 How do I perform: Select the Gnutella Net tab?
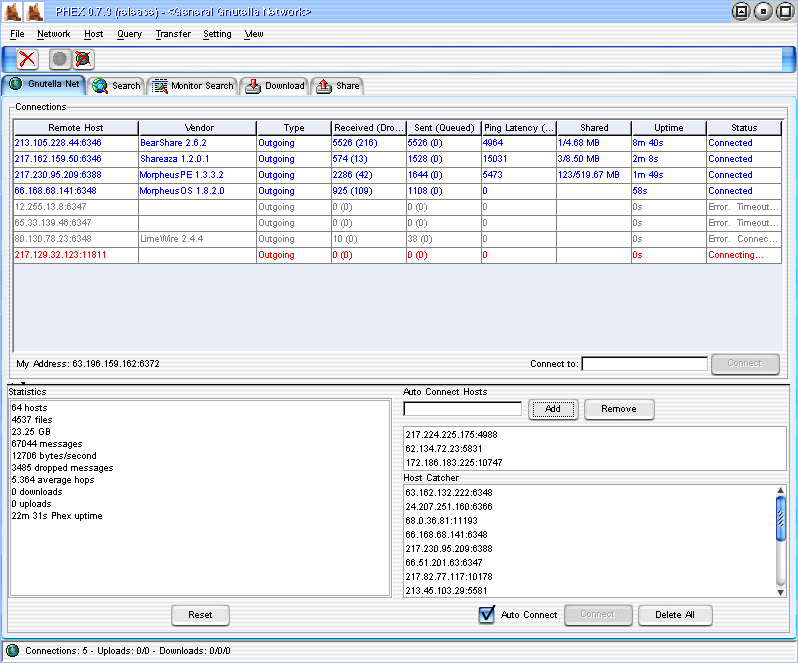click(x=44, y=84)
